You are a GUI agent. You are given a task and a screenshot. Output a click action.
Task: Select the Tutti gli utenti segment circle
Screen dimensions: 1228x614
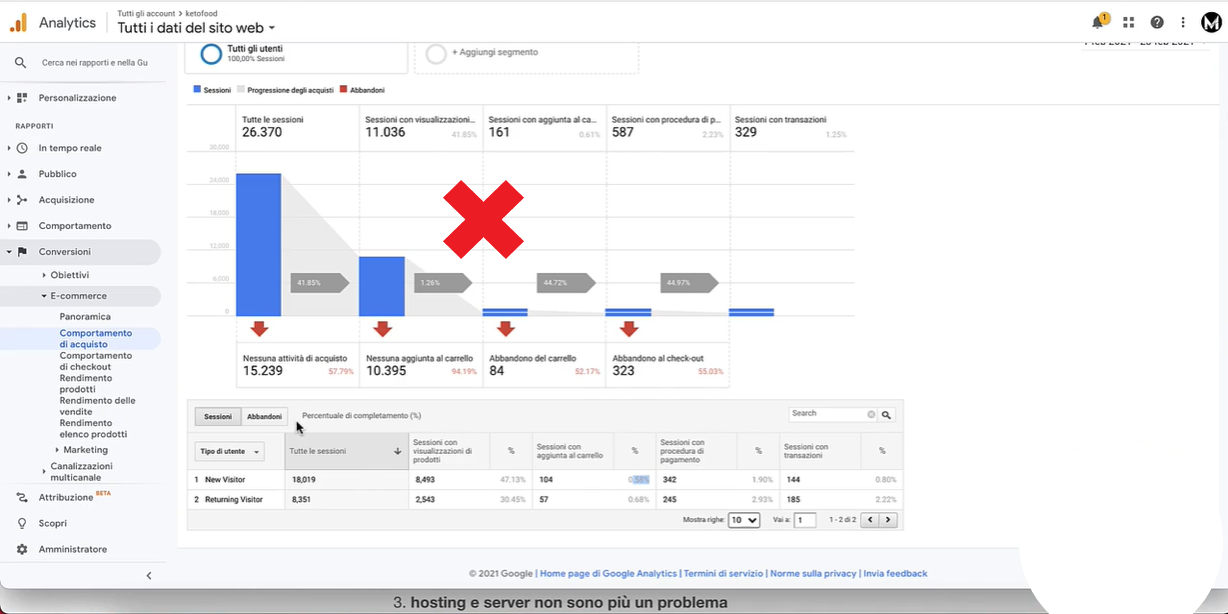tap(211, 54)
